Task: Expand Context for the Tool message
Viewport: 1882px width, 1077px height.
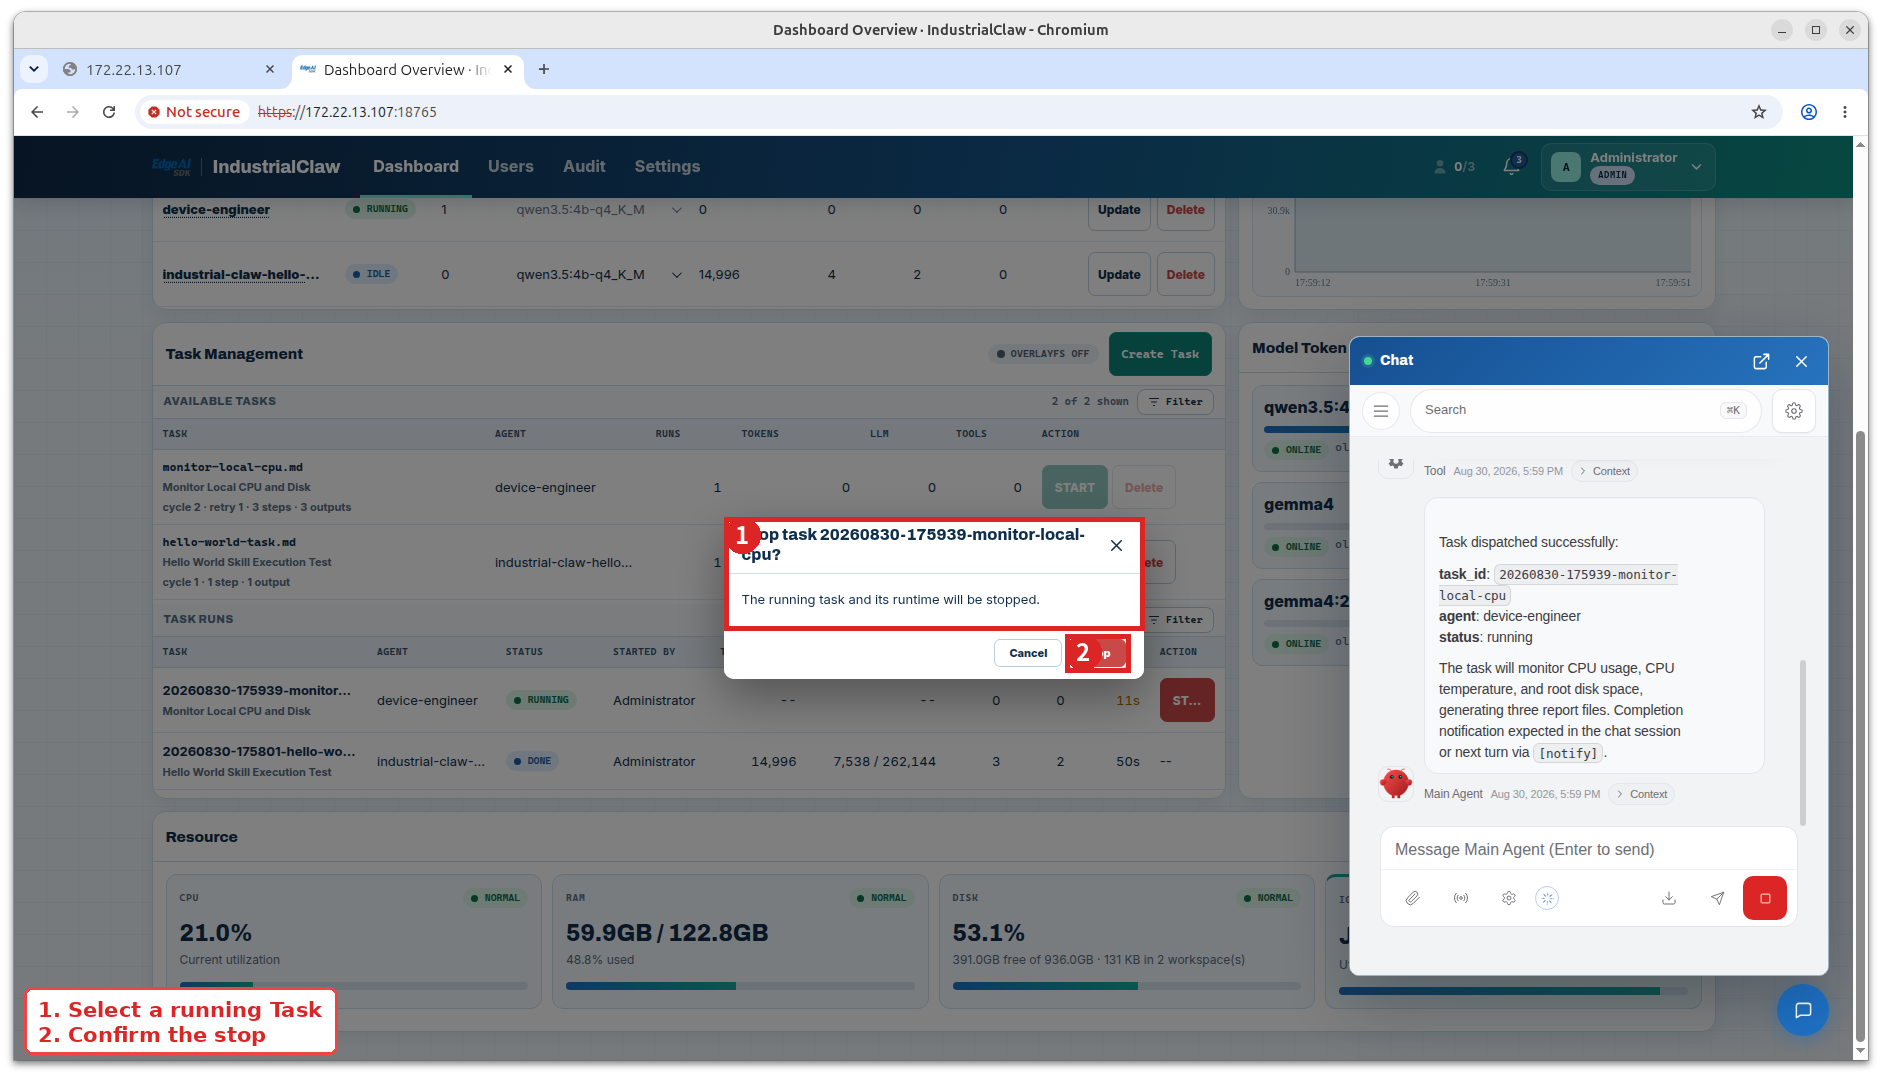Action: [x=1603, y=471]
